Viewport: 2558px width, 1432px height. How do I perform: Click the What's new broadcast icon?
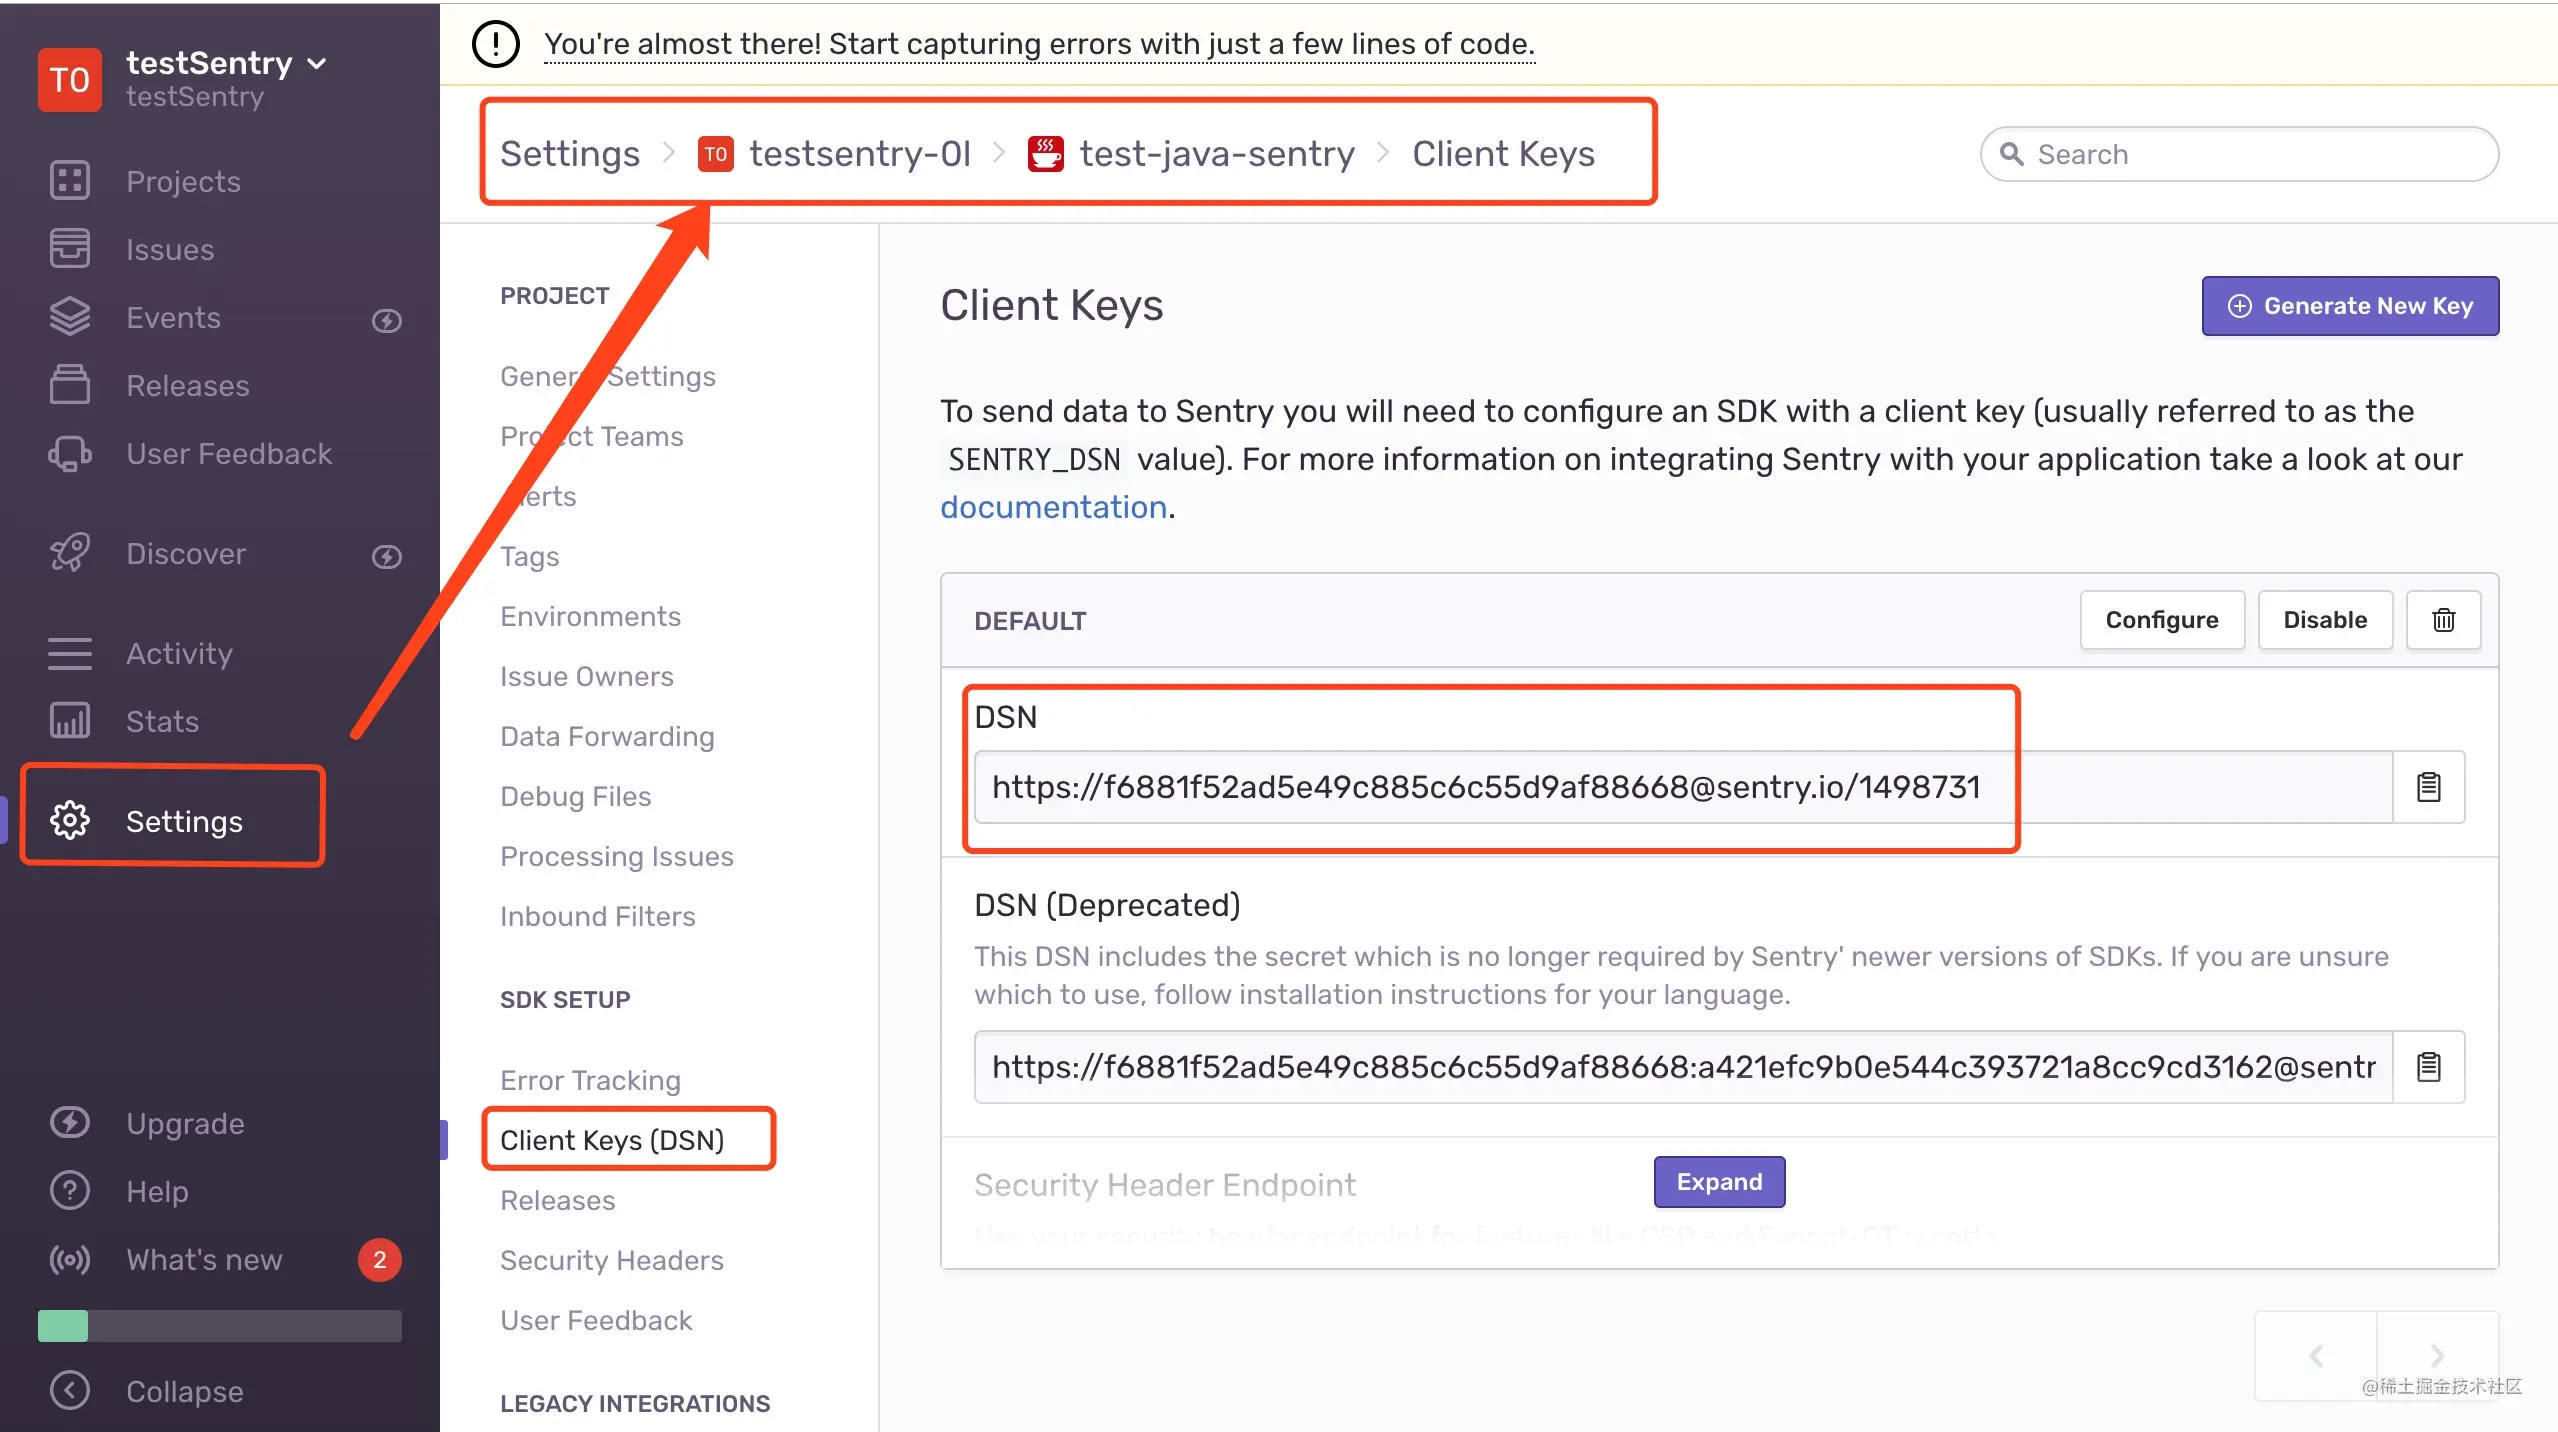[70, 1259]
